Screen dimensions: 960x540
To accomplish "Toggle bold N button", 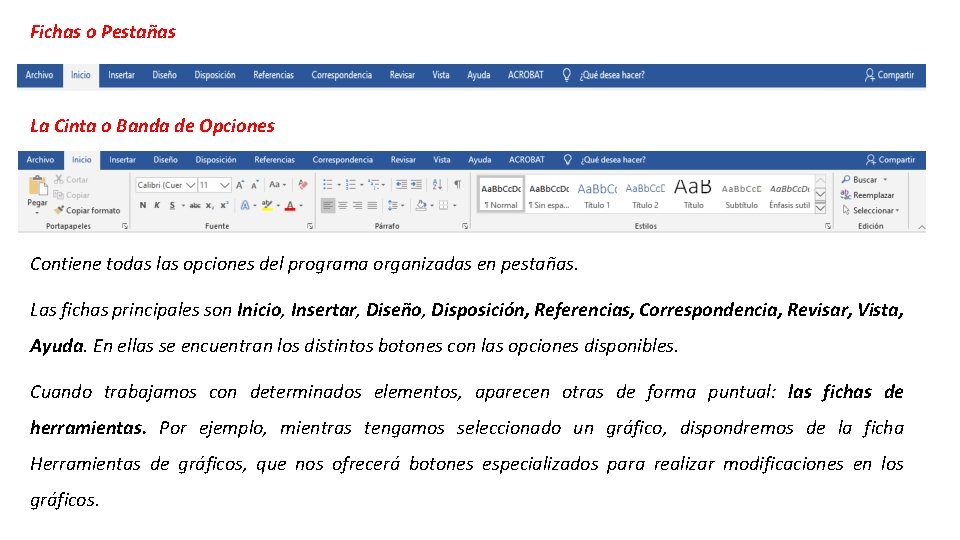I will pos(143,205).
